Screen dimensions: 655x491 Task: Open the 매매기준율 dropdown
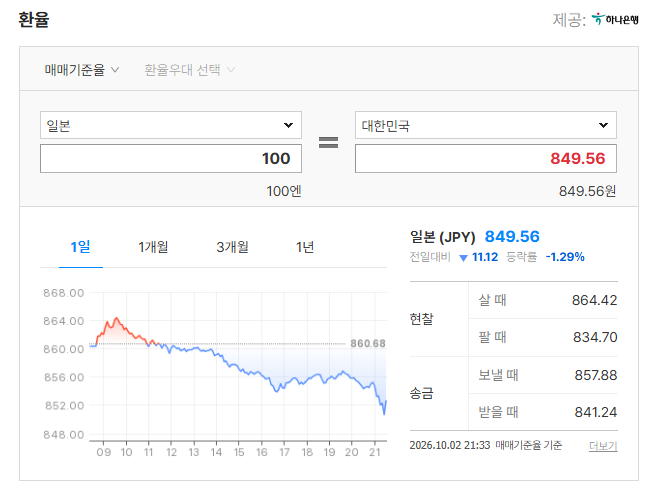[x=82, y=70]
